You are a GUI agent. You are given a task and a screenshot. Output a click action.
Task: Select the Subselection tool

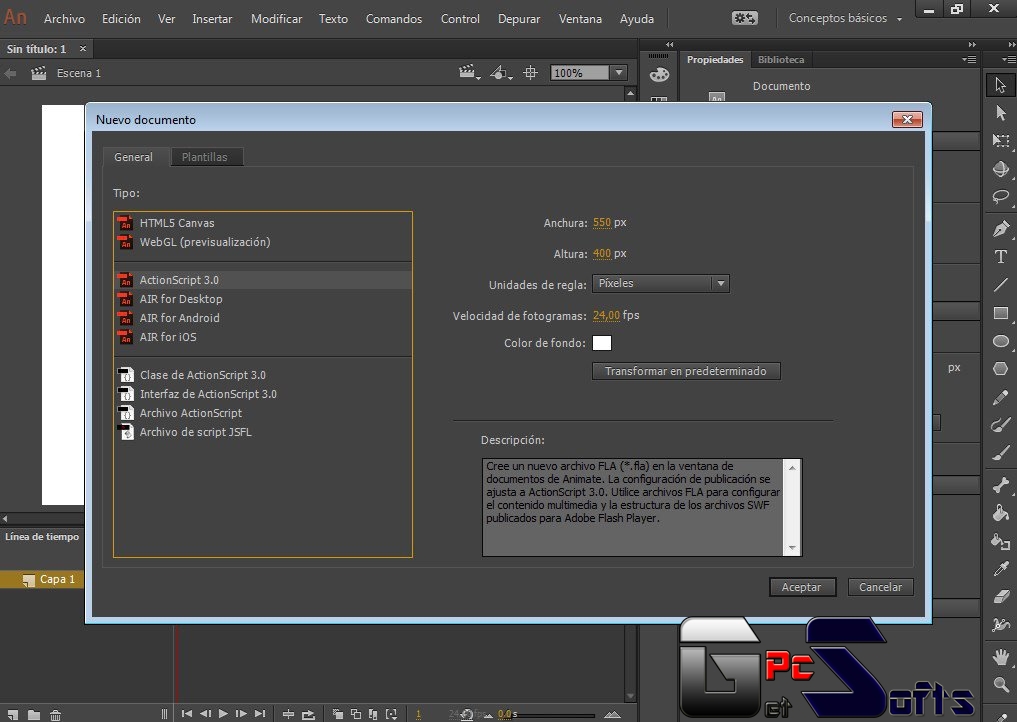1000,113
